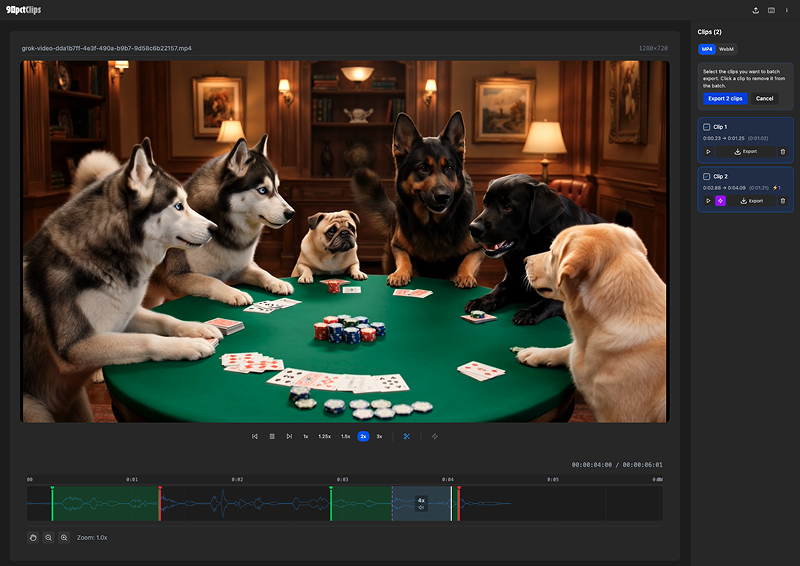Cancel the batch export

click(764, 99)
